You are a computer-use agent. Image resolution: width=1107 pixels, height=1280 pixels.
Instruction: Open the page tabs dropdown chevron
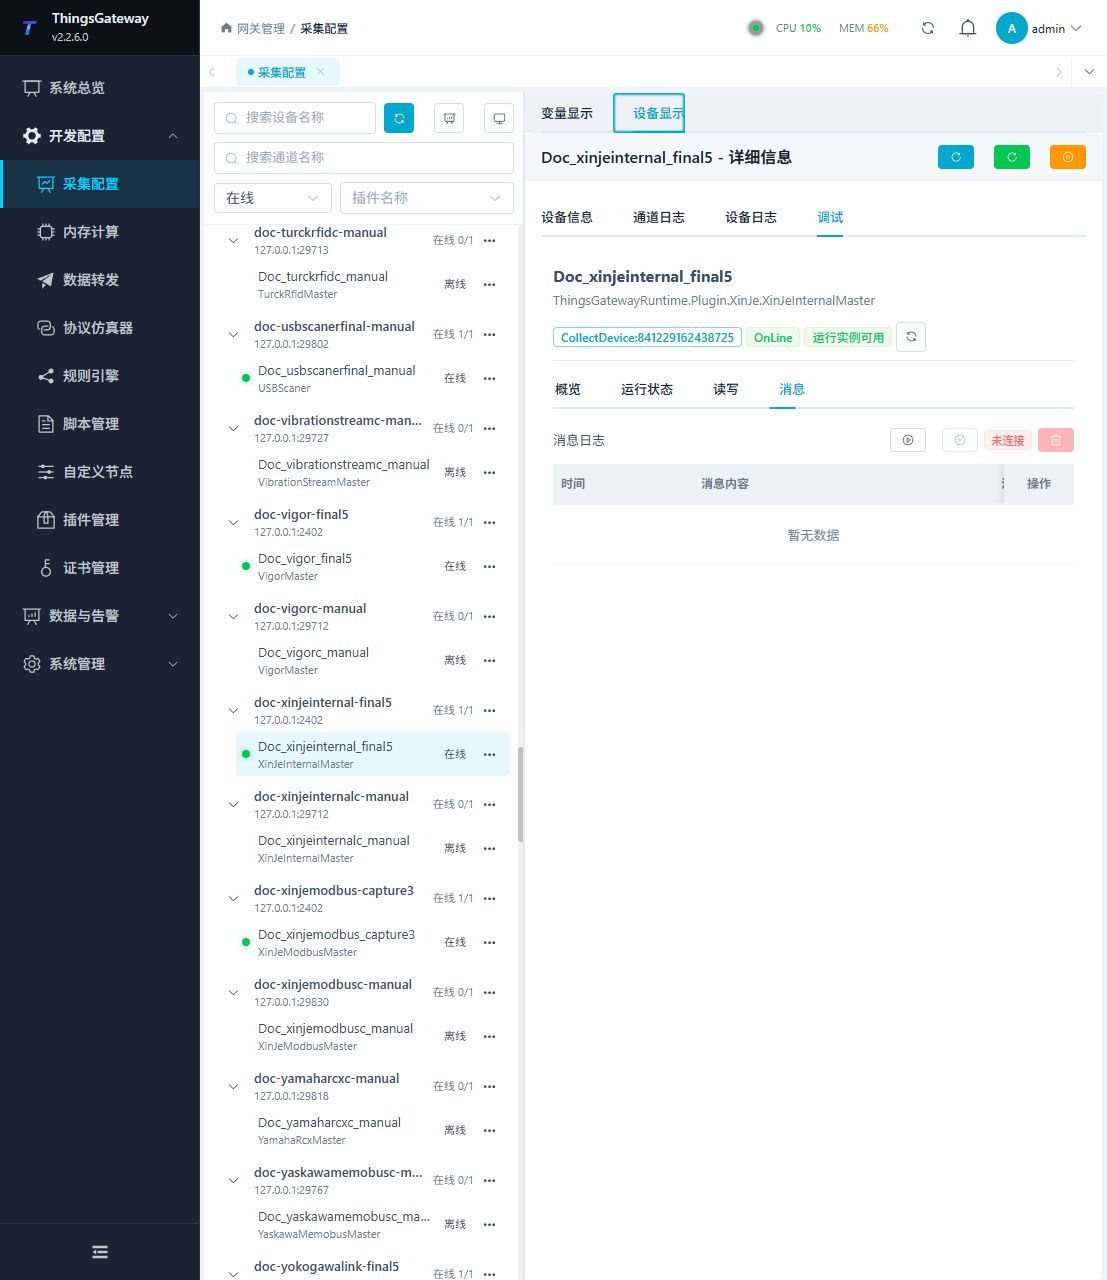point(1089,72)
